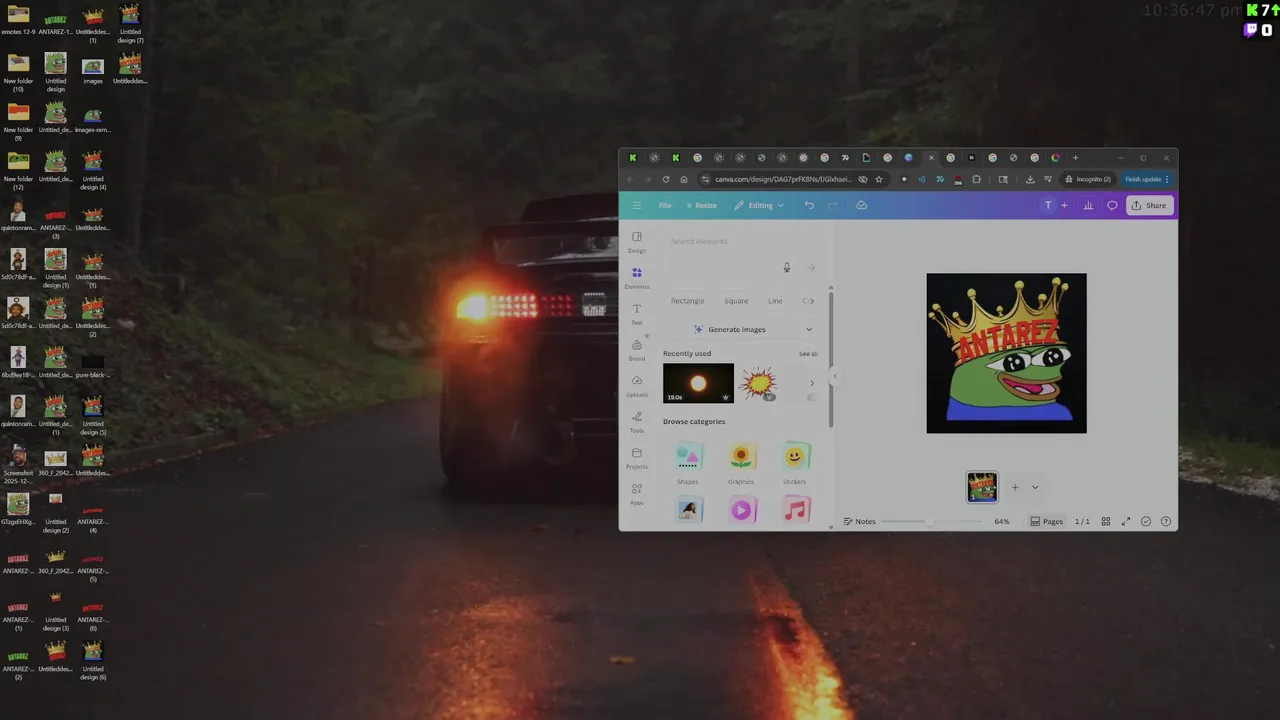The width and height of the screenshot is (1280, 720).
Task: Reload the page in Chrome
Action: click(666, 179)
